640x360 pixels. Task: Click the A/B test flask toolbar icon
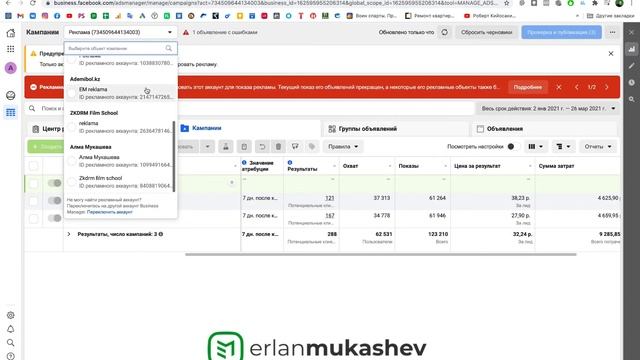pos(226,147)
